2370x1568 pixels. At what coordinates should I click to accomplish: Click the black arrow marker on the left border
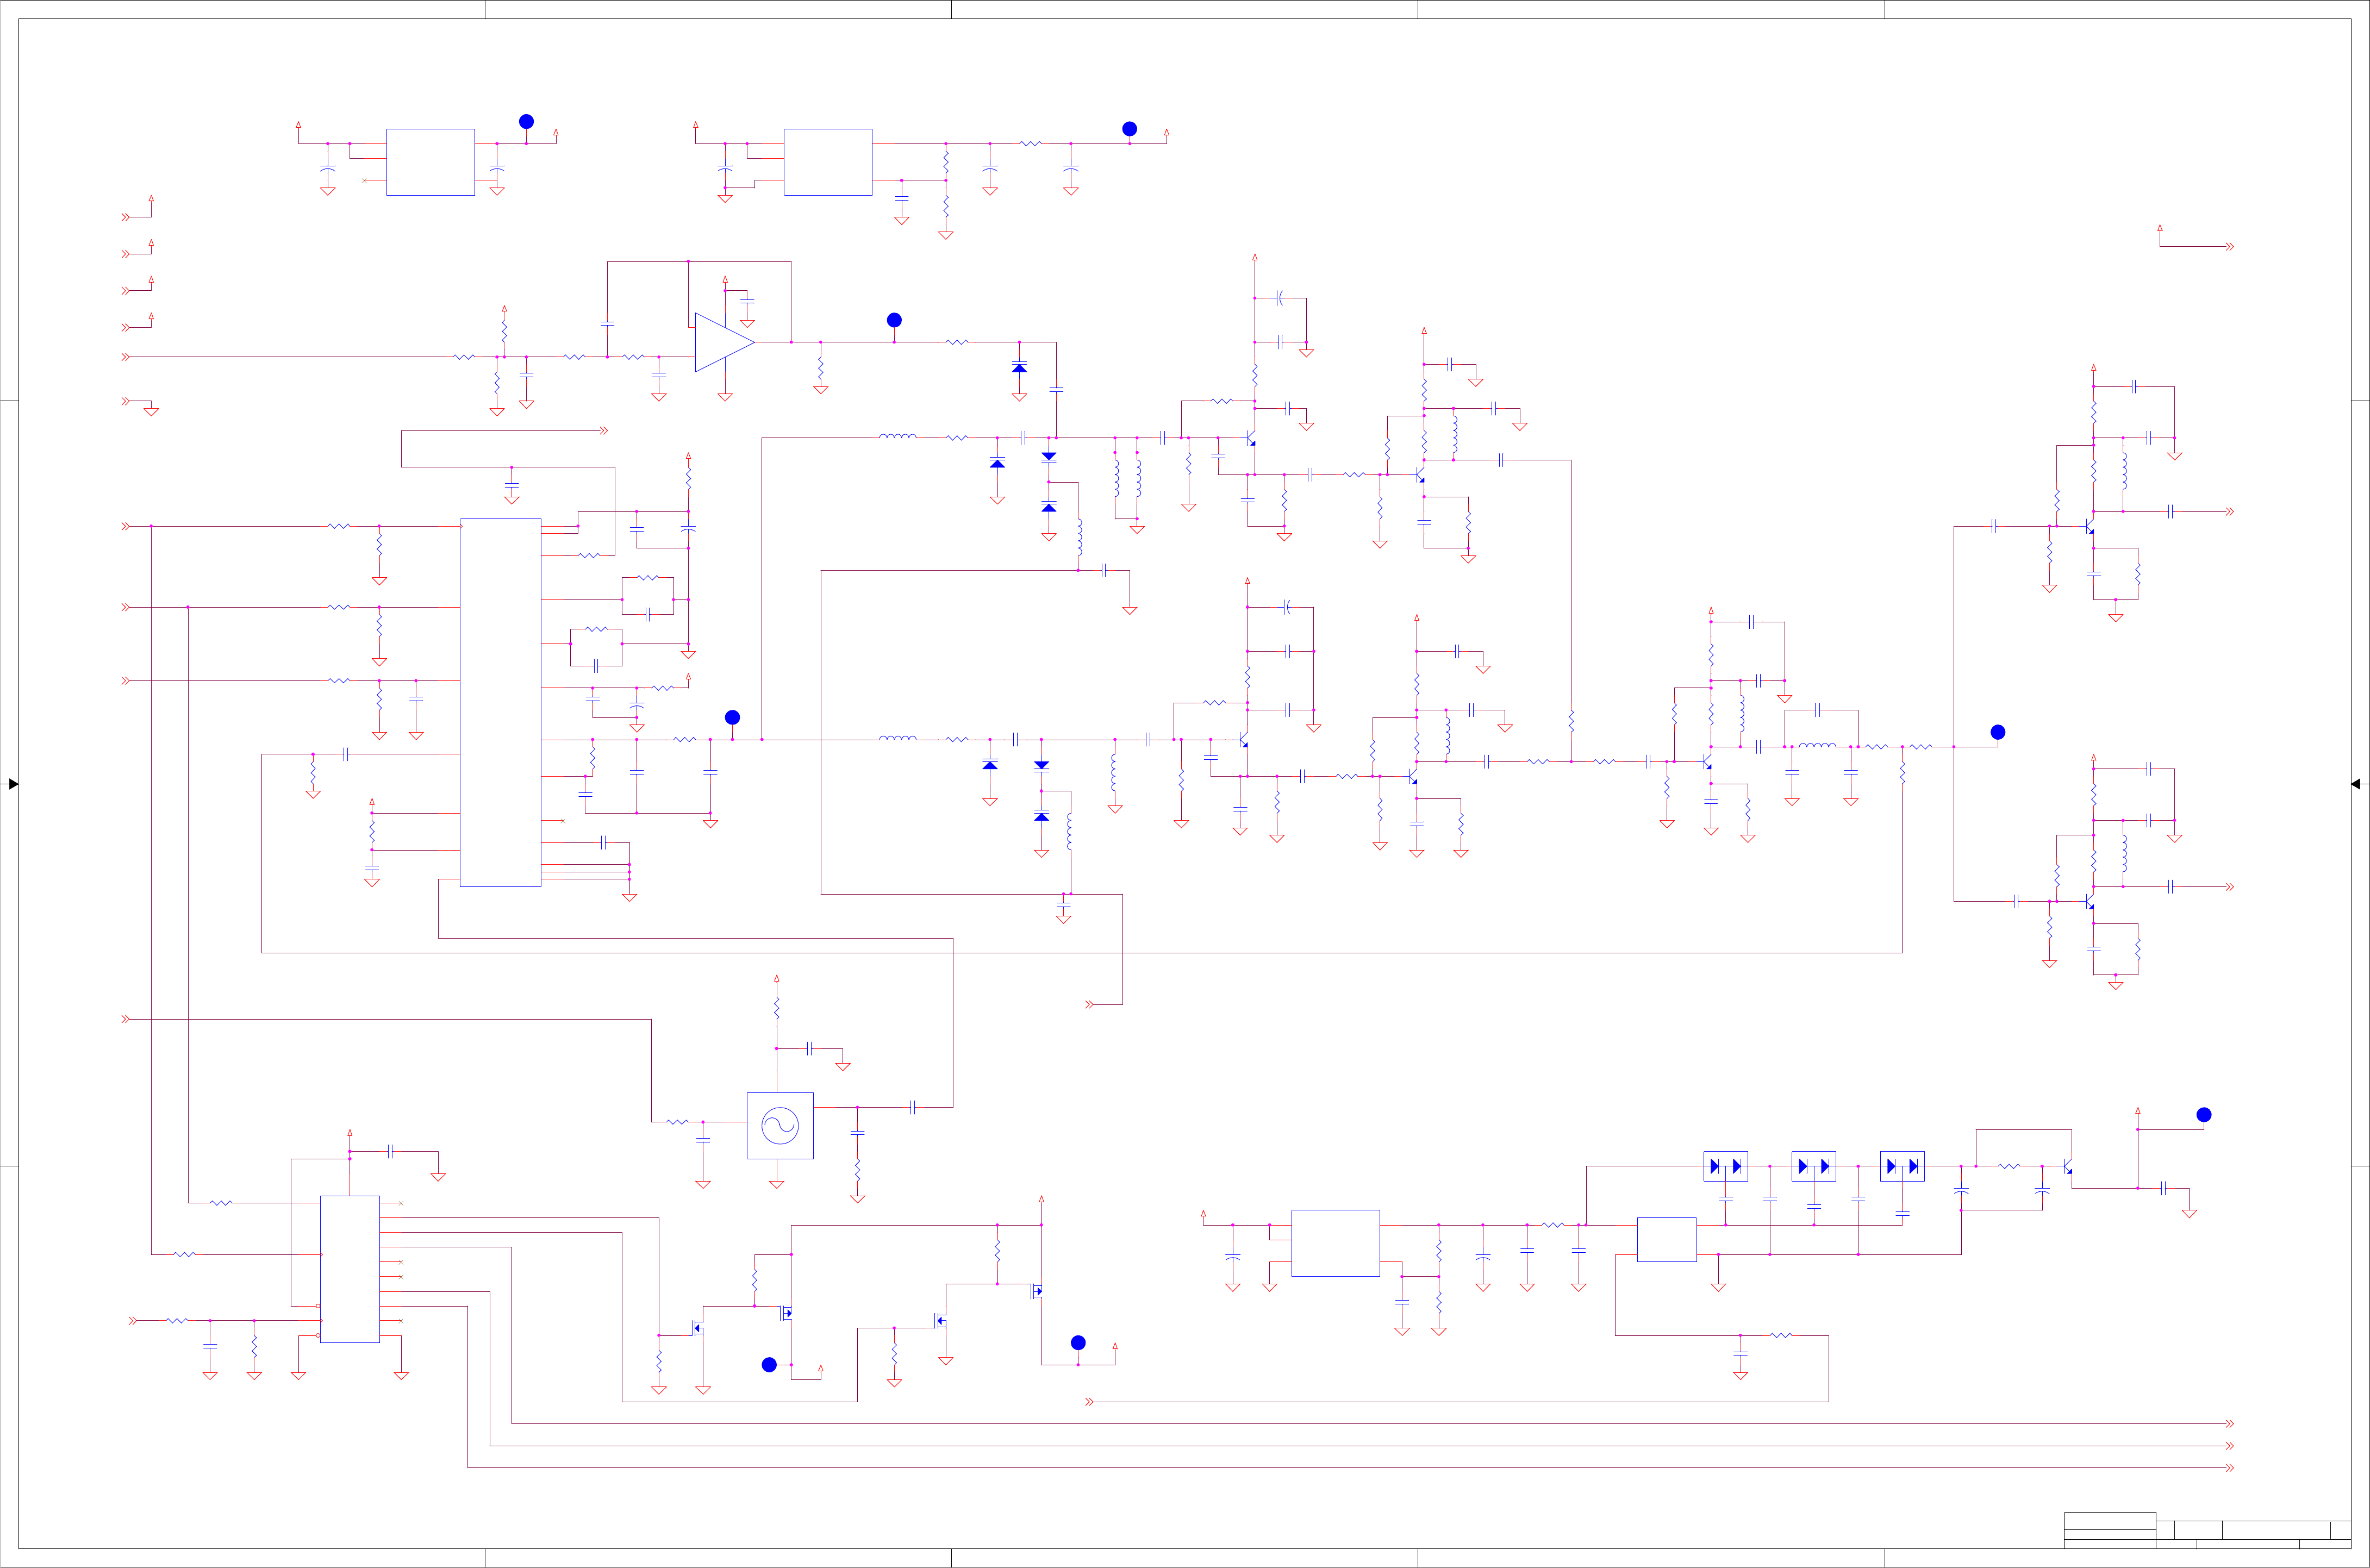pos(13,784)
